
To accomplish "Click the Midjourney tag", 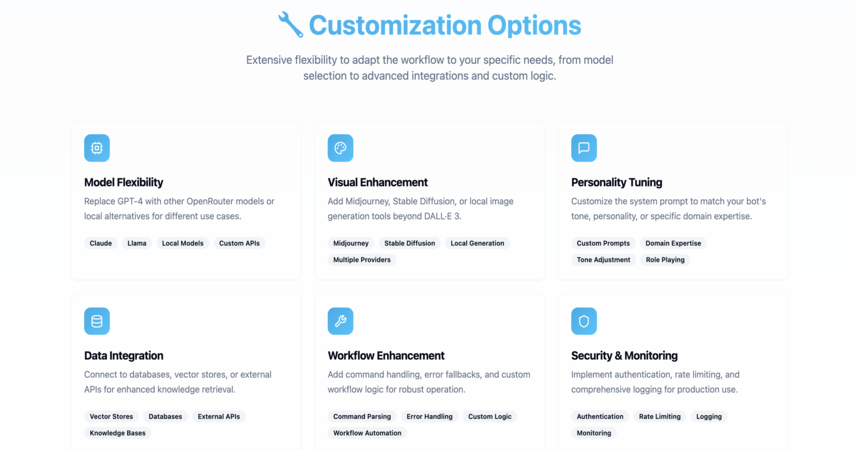I will [x=350, y=243].
